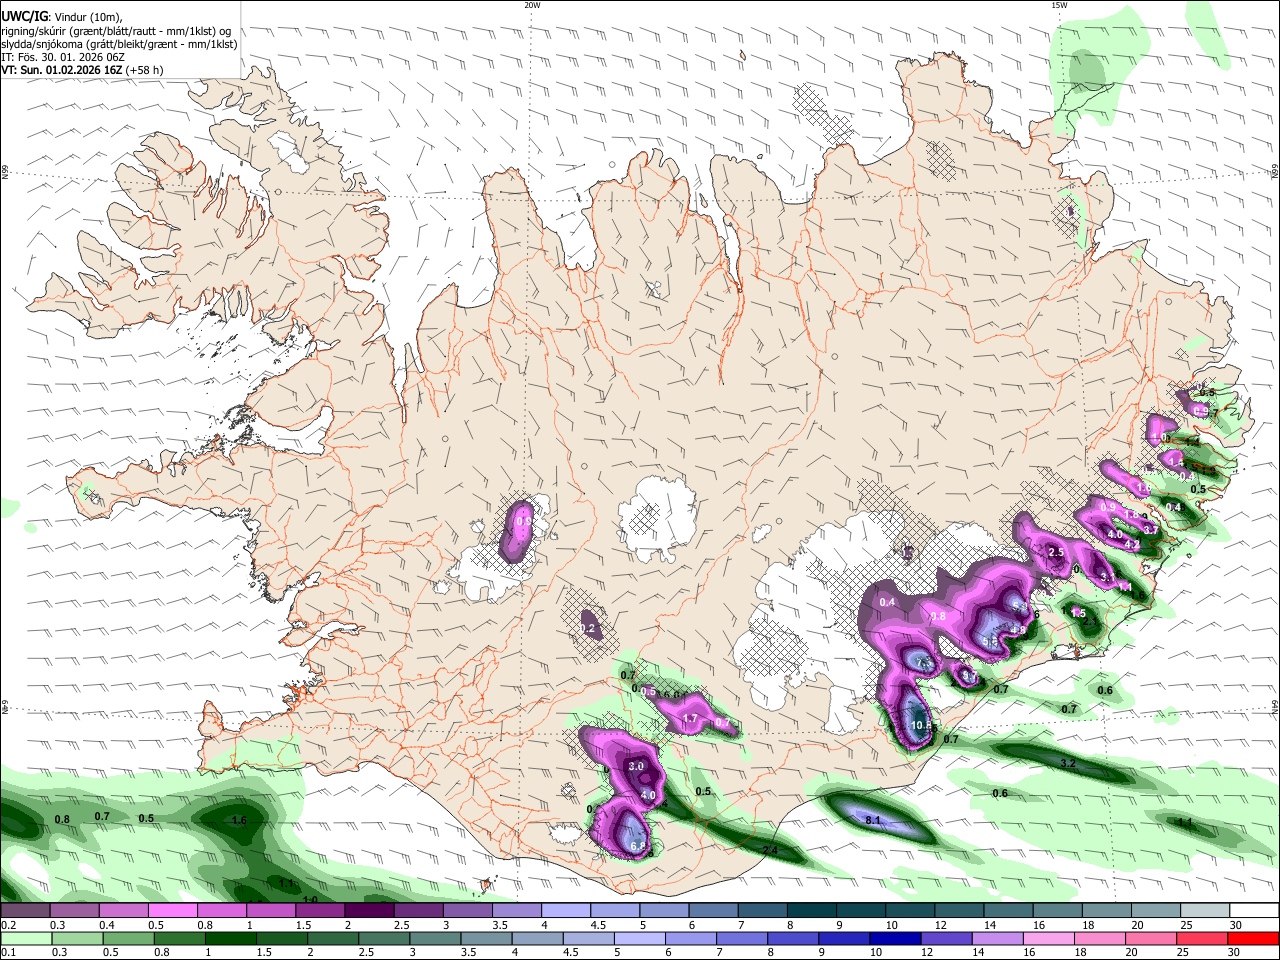Select the 30 label on lower legend row
Viewport: 1280px width, 960px height.
[1233, 953]
